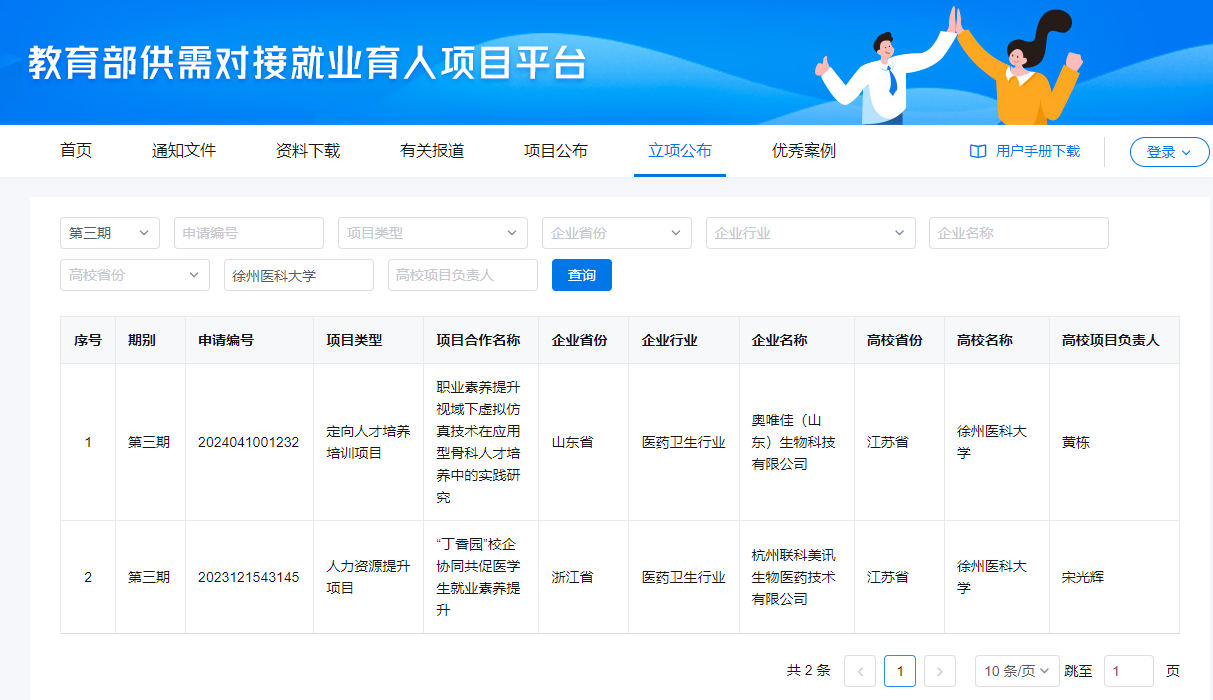Switch to the 首页 tab
The width and height of the screenshot is (1213, 700).
pyautogui.click(x=76, y=151)
